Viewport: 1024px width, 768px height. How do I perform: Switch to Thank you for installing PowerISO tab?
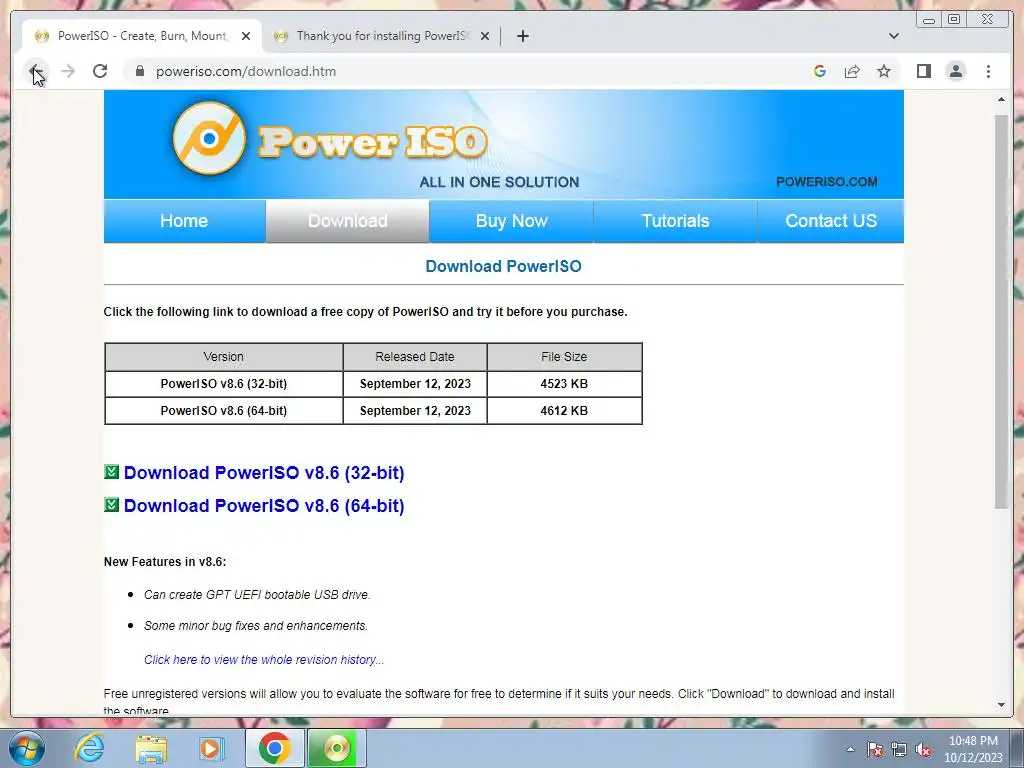pyautogui.click(x=381, y=36)
